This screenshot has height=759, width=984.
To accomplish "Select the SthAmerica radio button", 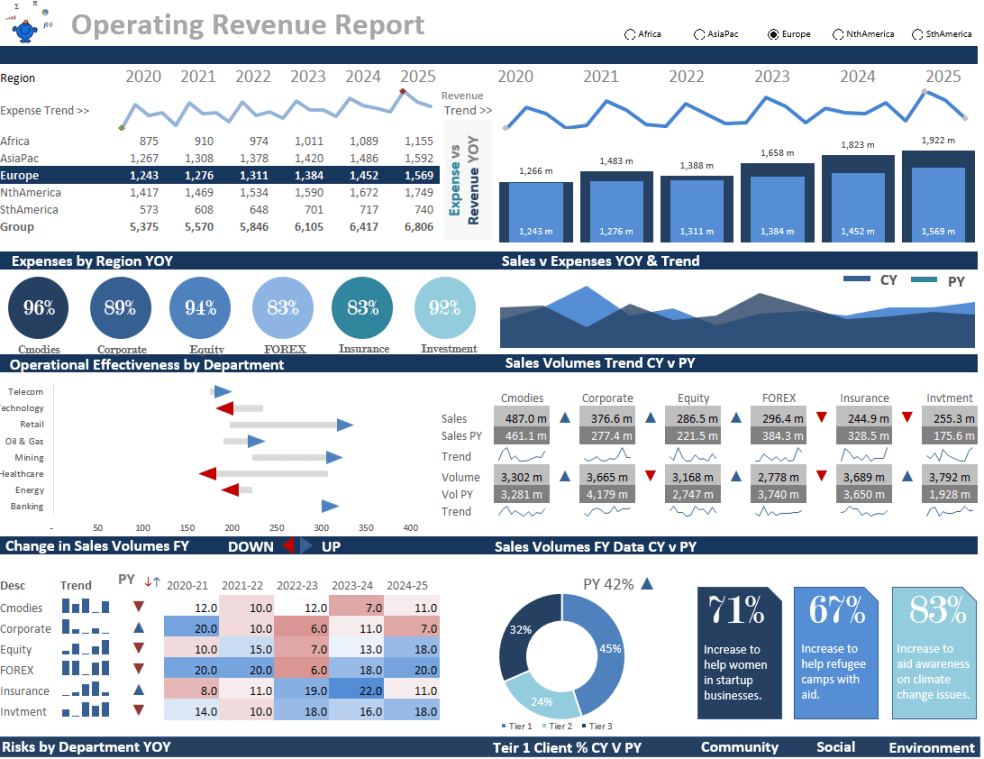I will pyautogui.click(x=917, y=34).
